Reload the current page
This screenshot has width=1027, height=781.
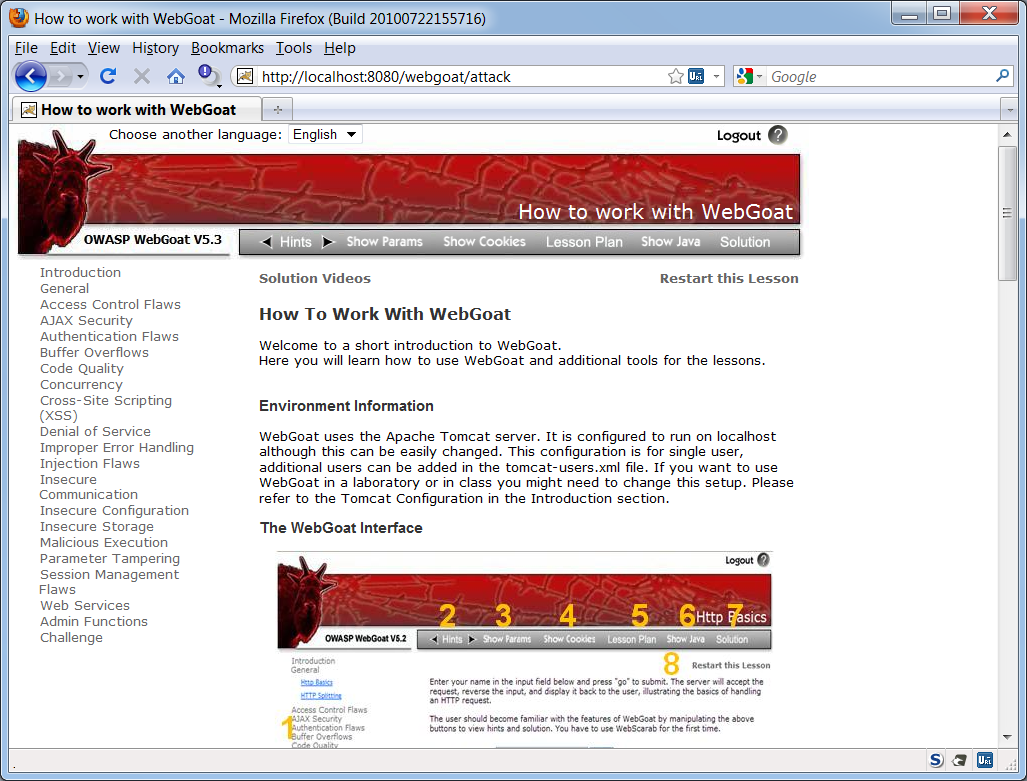(108, 77)
